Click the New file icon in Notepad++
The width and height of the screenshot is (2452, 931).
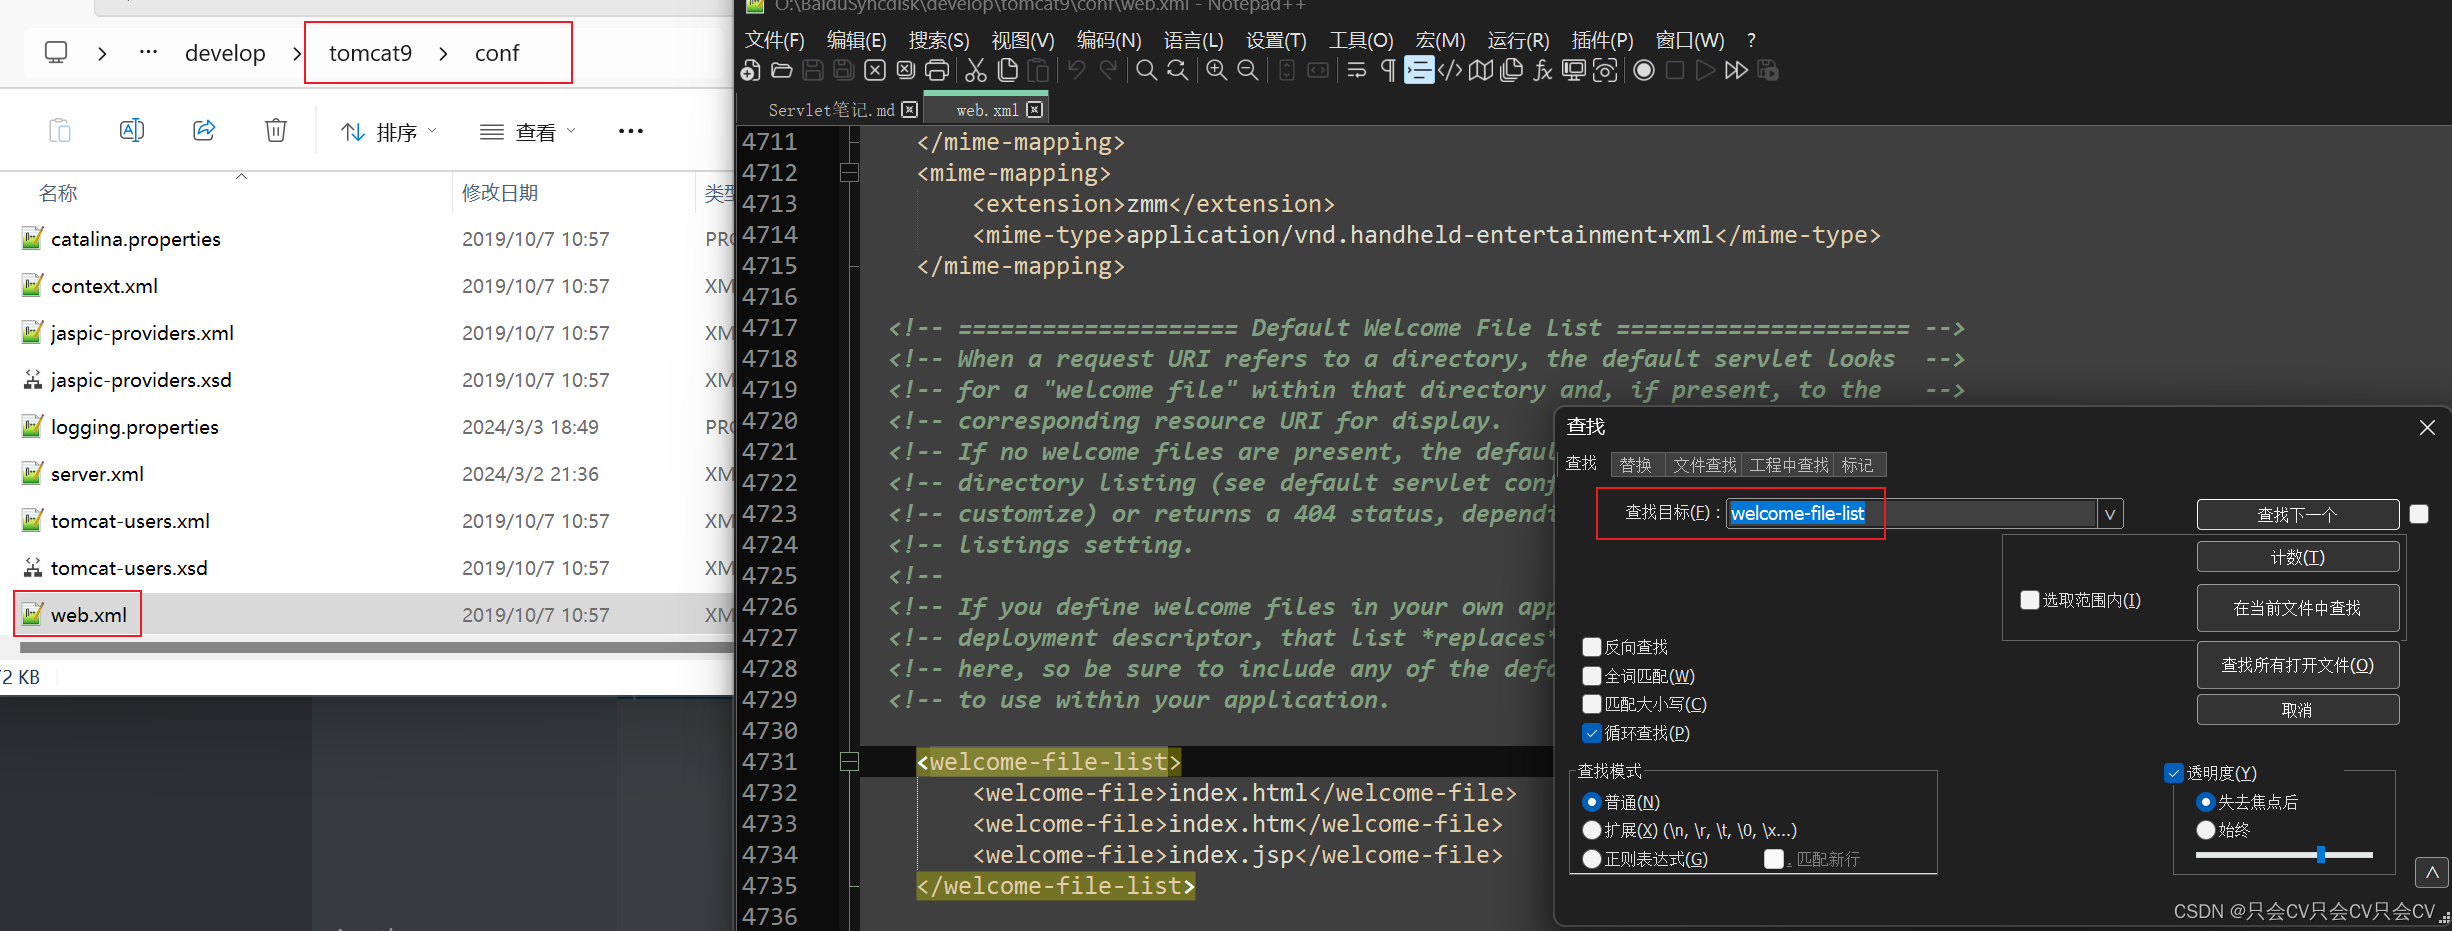click(751, 71)
